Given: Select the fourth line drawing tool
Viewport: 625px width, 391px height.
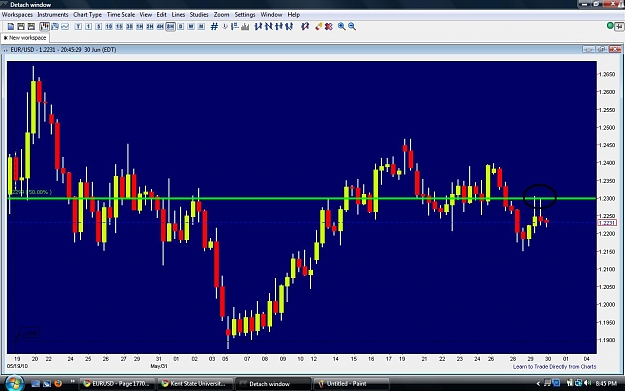Looking at the screenshot, I should pyautogui.click(x=289, y=27).
